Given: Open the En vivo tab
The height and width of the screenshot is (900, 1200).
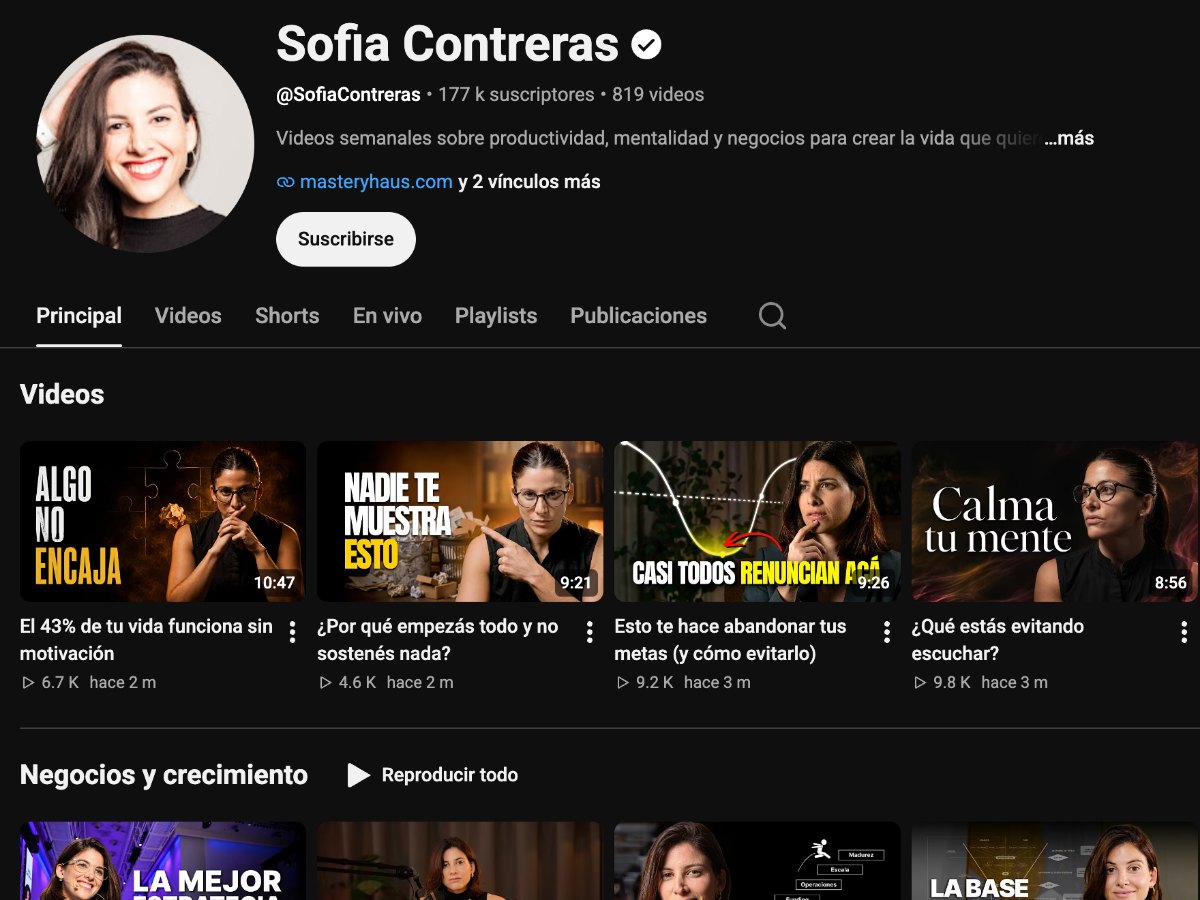Looking at the screenshot, I should pyautogui.click(x=387, y=316).
